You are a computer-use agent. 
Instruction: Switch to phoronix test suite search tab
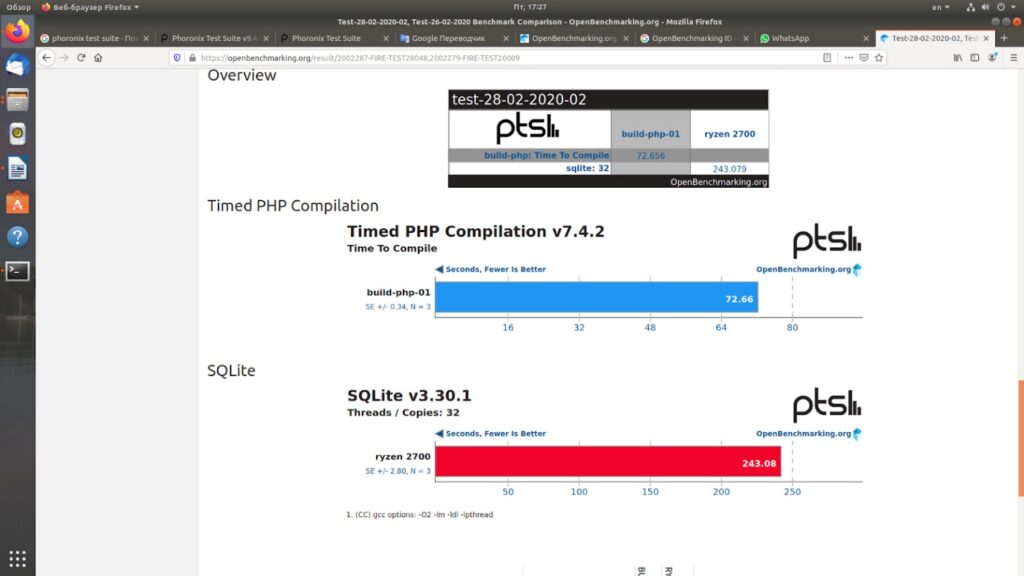click(x=95, y=38)
